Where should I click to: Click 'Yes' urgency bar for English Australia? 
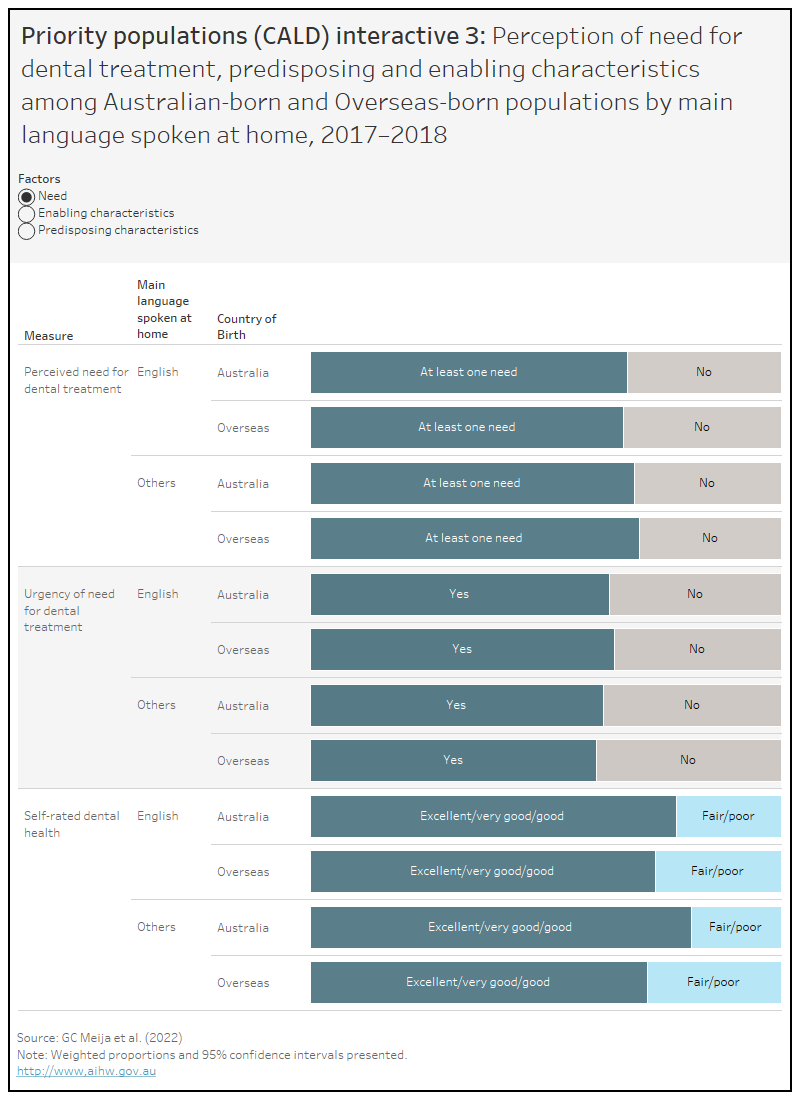pyautogui.click(x=459, y=594)
